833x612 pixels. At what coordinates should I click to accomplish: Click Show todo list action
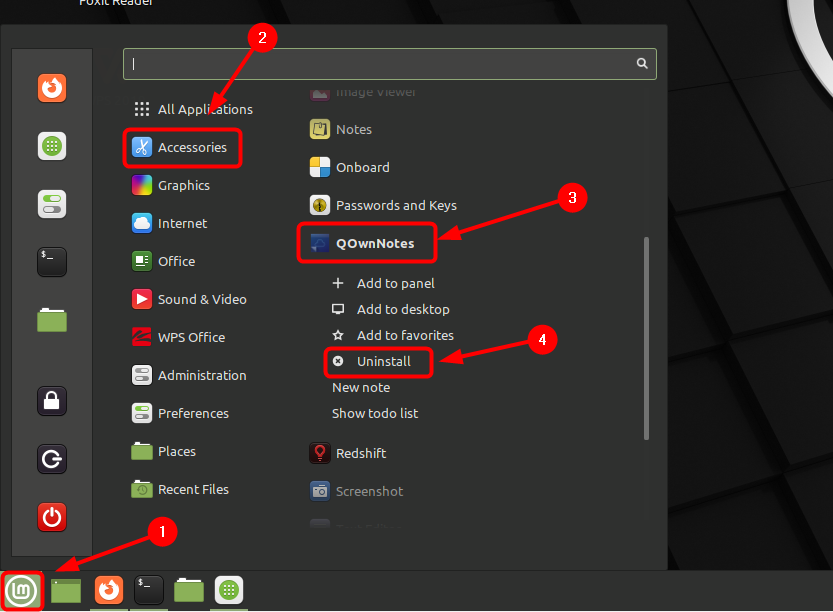(375, 413)
